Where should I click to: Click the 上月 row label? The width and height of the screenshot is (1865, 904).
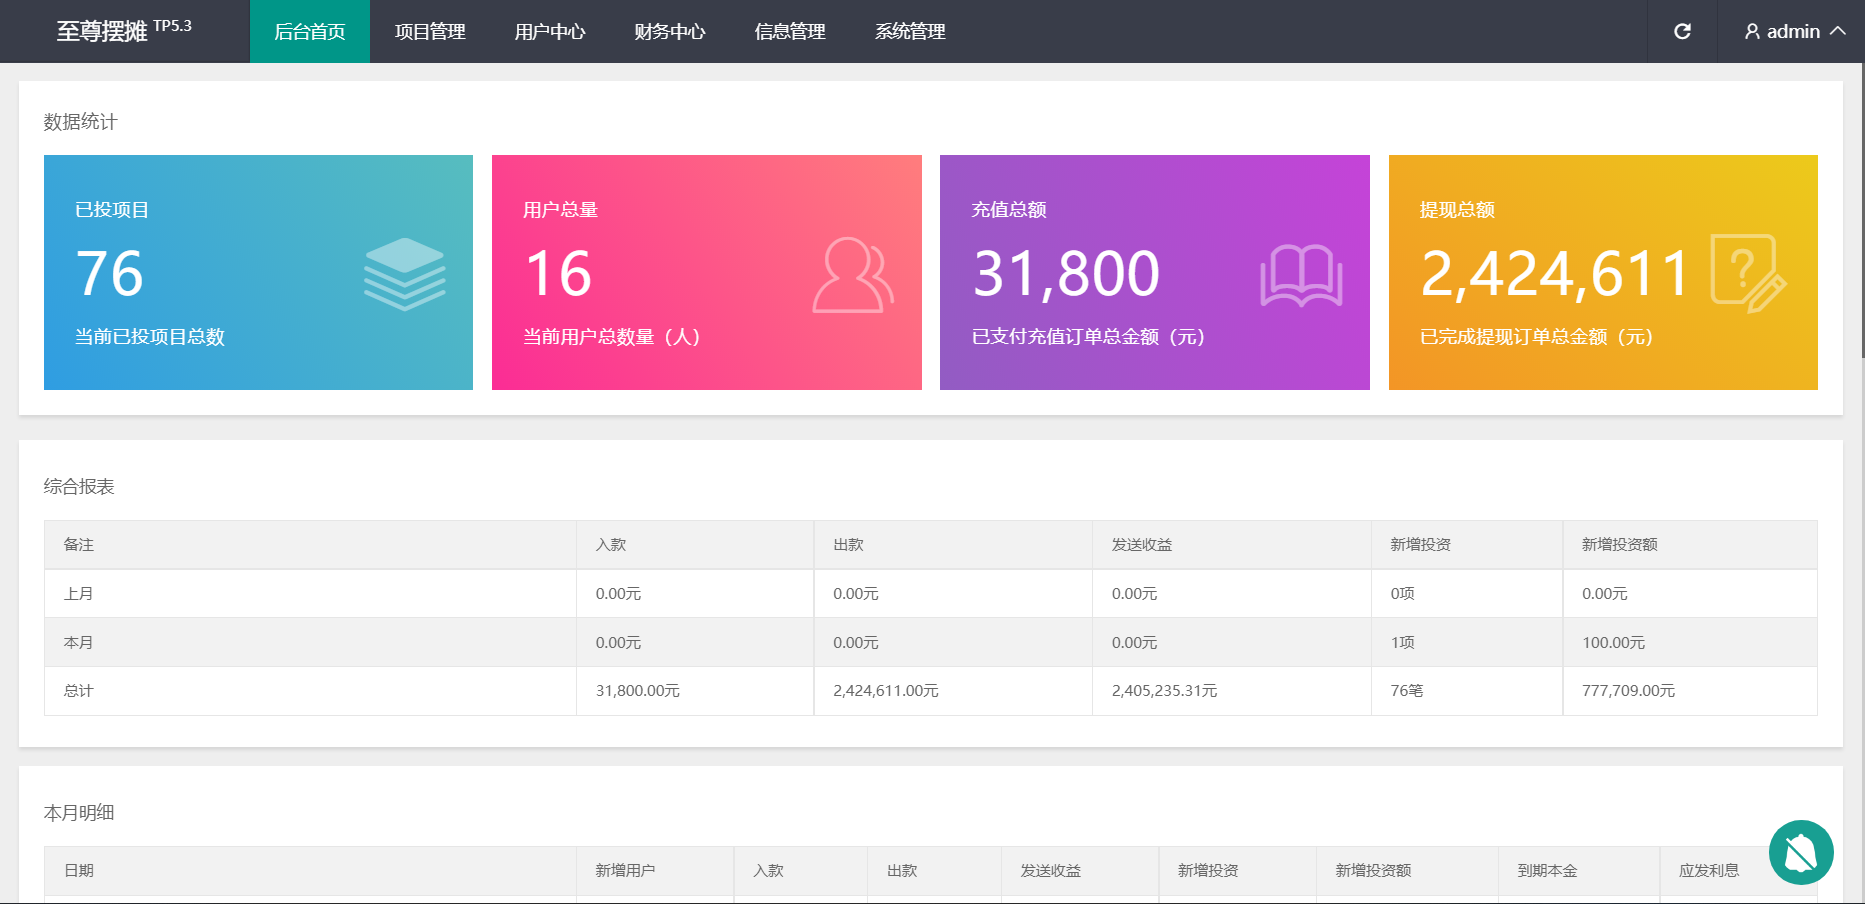[x=79, y=594]
